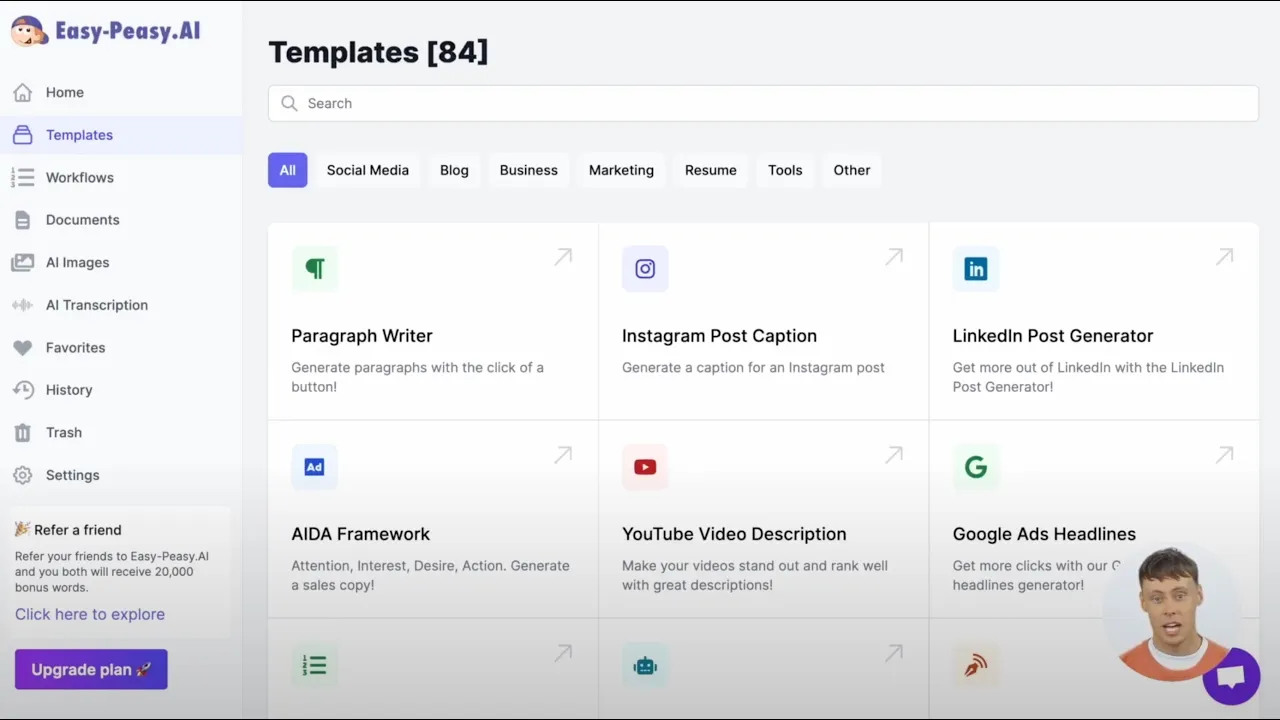1280x720 pixels.
Task: Click the Upgrade plan button
Action: tap(91, 670)
